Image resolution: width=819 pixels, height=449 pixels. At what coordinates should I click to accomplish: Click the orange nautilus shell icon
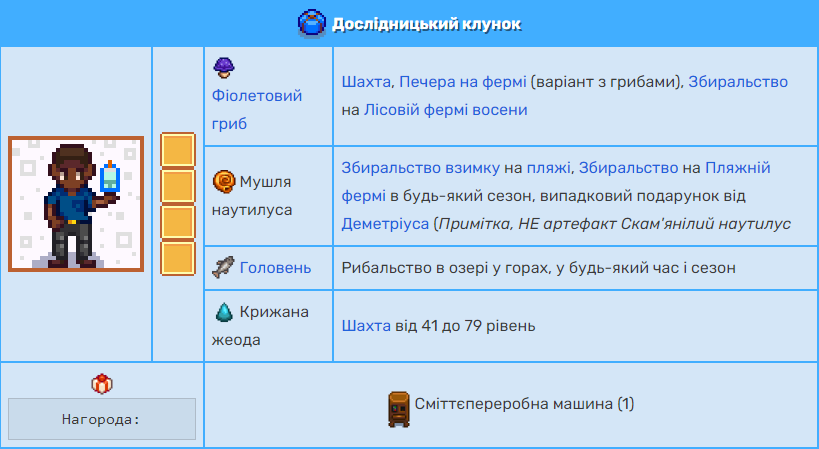point(224,182)
